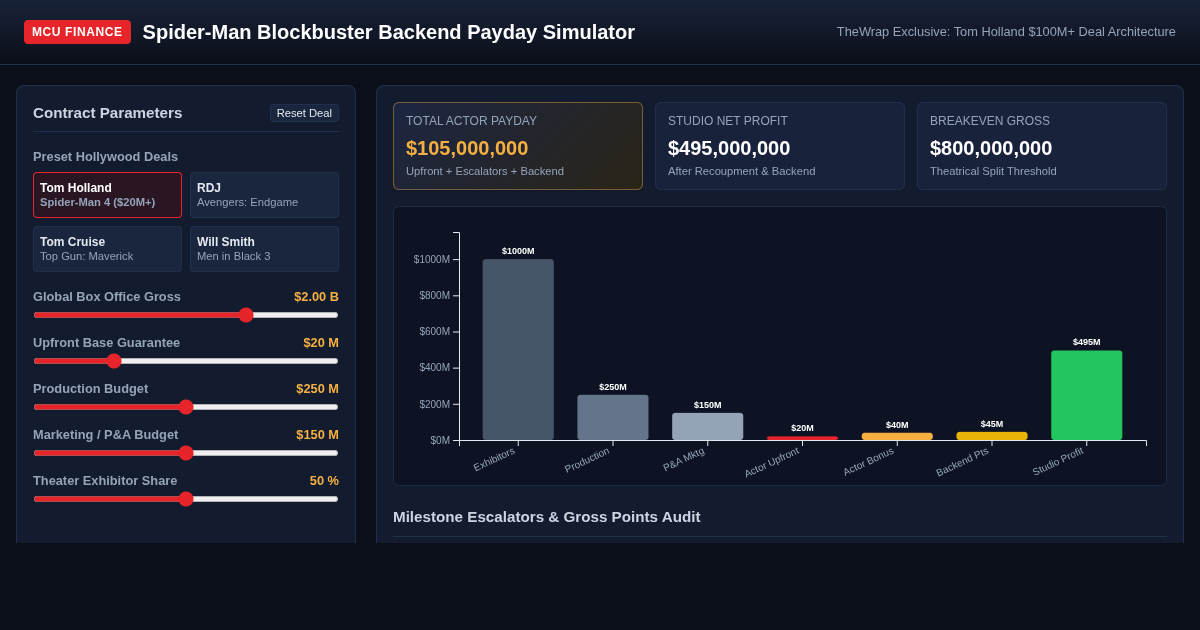Click the $1000M label above Exhibitors bar
The height and width of the screenshot is (630, 1200).
pos(518,251)
